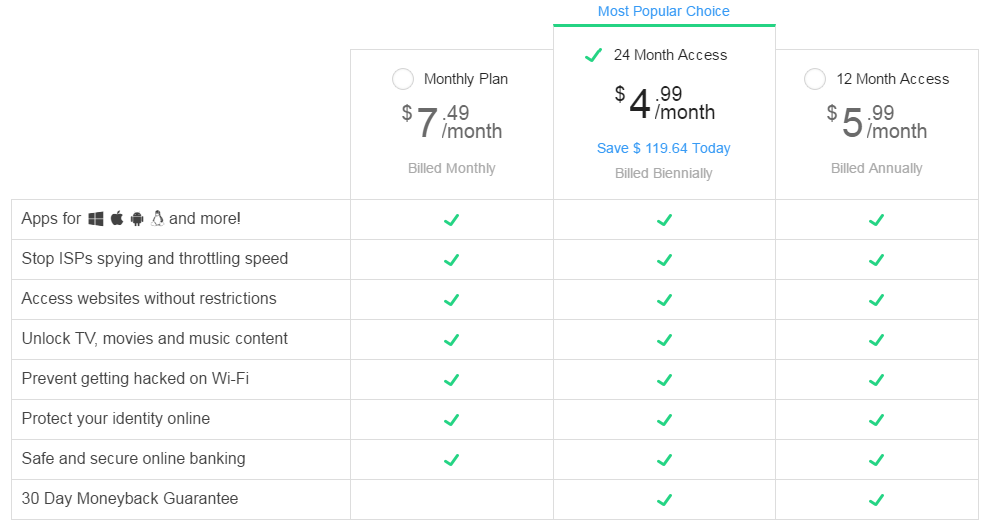
Task: Click Monthly checkmark for online banking row
Action: (451, 460)
